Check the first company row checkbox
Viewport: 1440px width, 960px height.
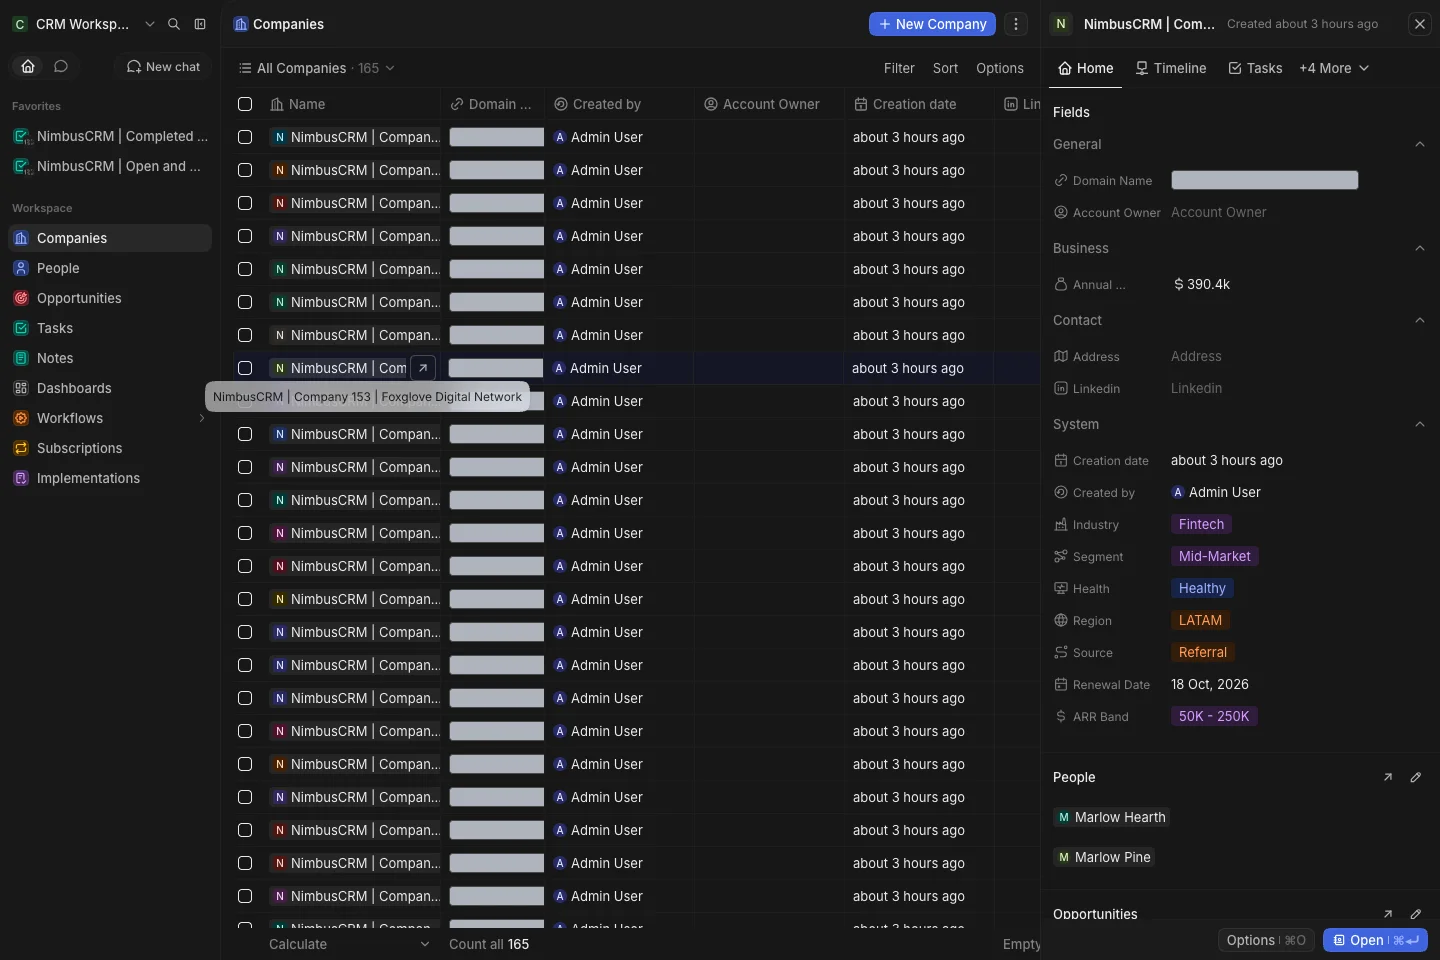click(x=245, y=137)
